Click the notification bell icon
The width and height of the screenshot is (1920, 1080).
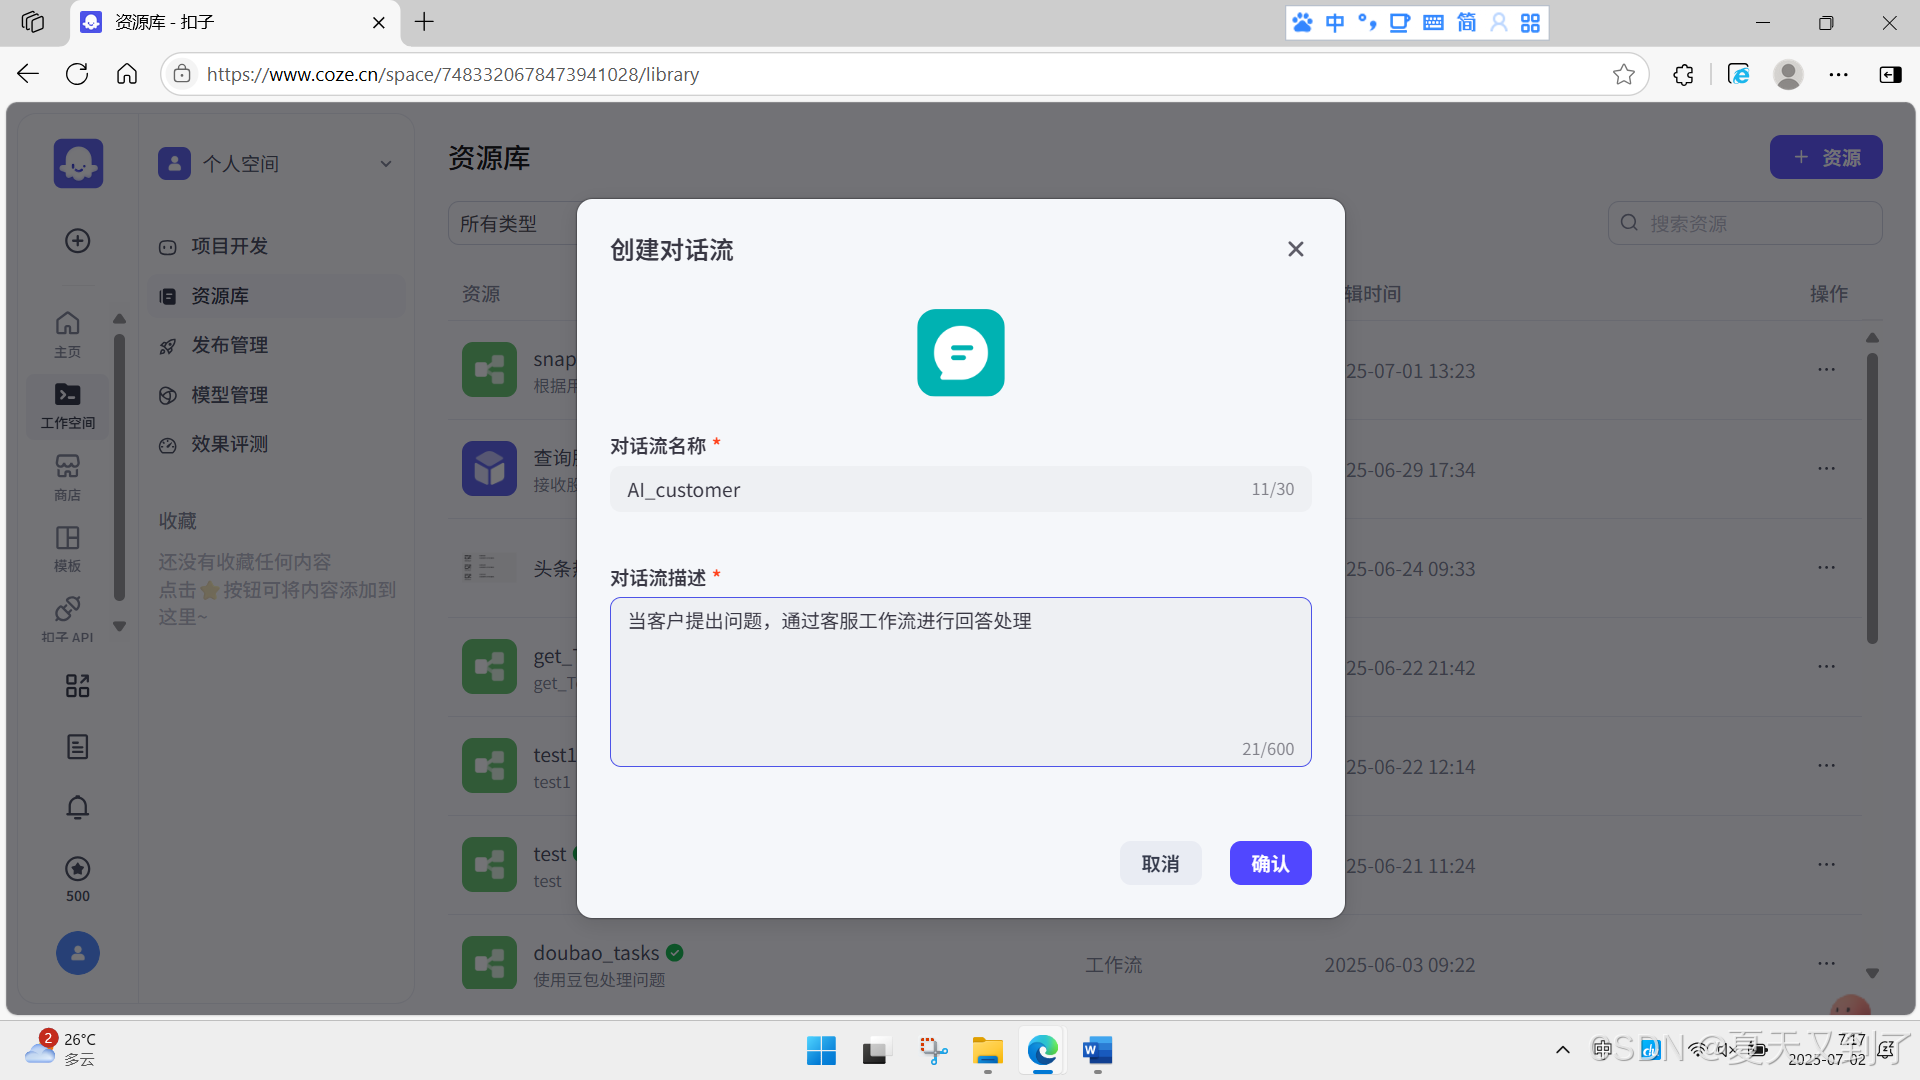click(77, 807)
